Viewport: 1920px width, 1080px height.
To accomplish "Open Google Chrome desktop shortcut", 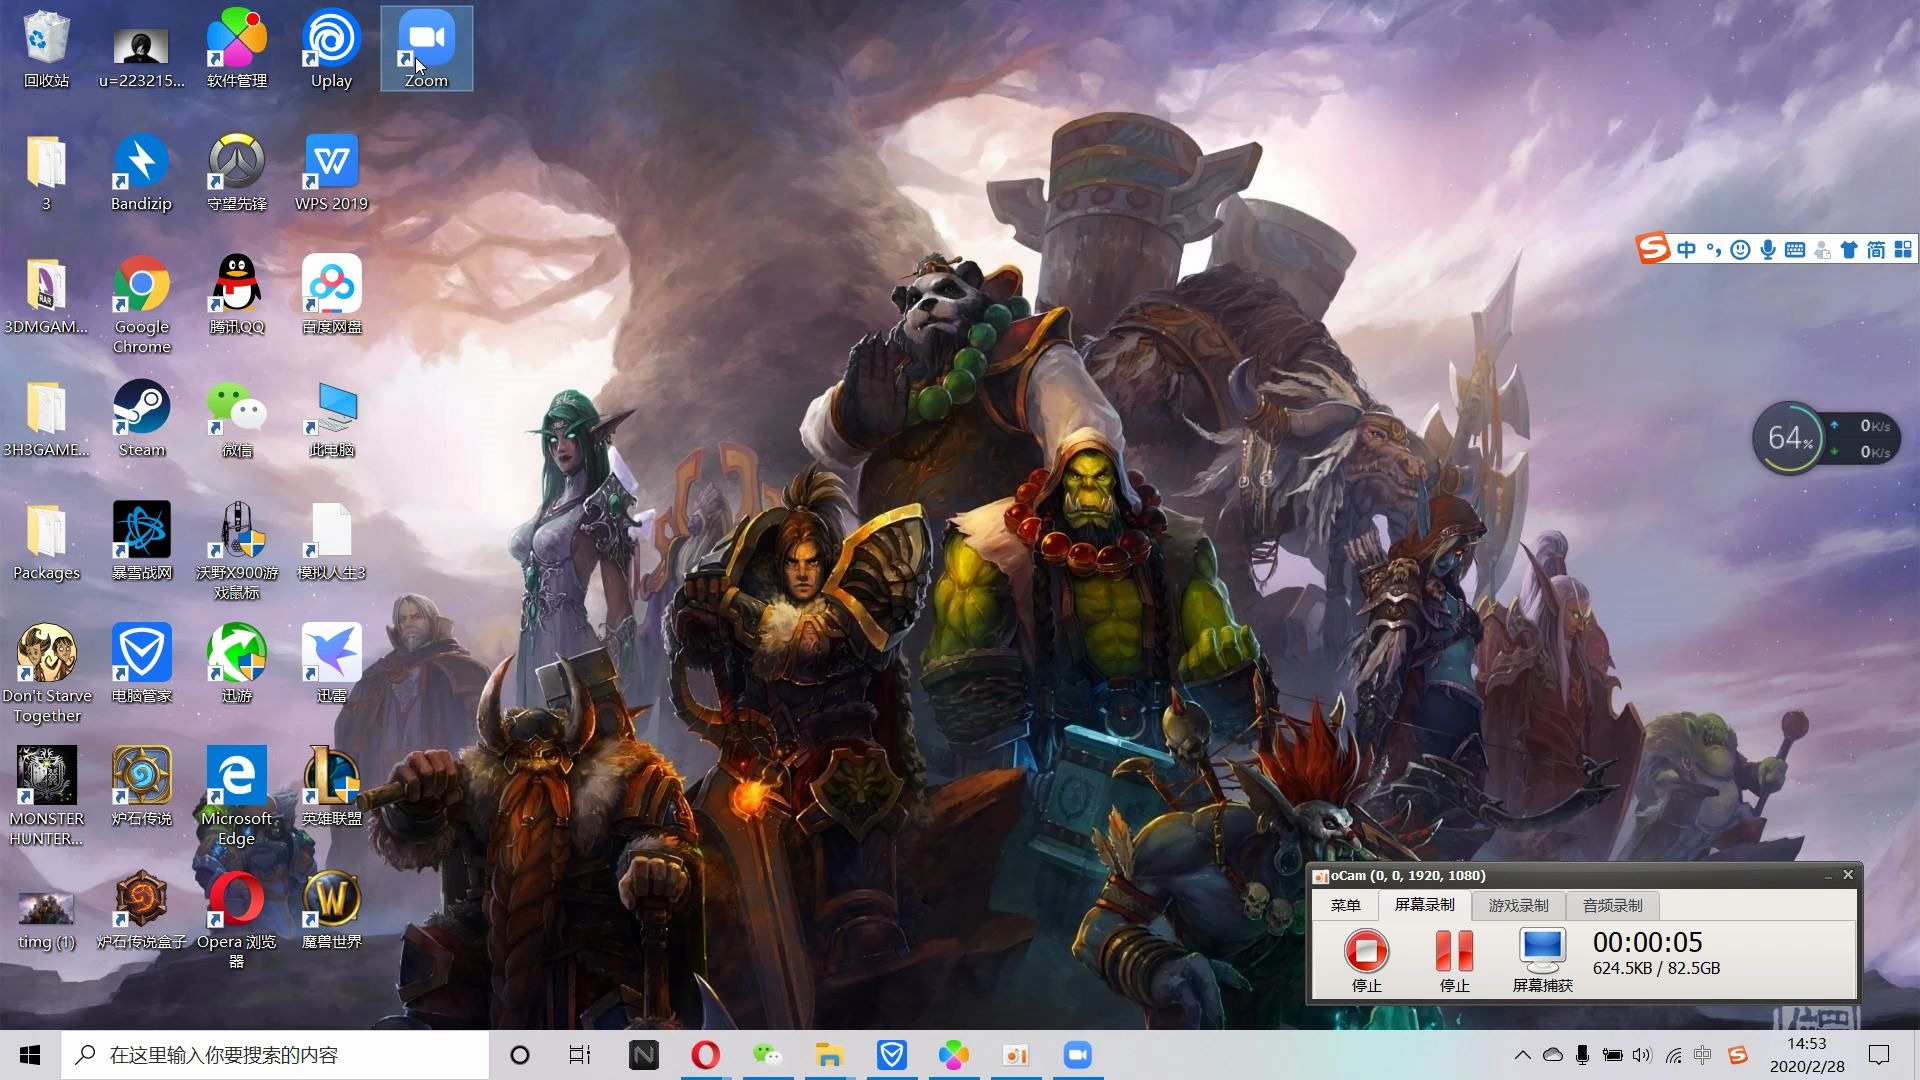I will click(x=141, y=304).
